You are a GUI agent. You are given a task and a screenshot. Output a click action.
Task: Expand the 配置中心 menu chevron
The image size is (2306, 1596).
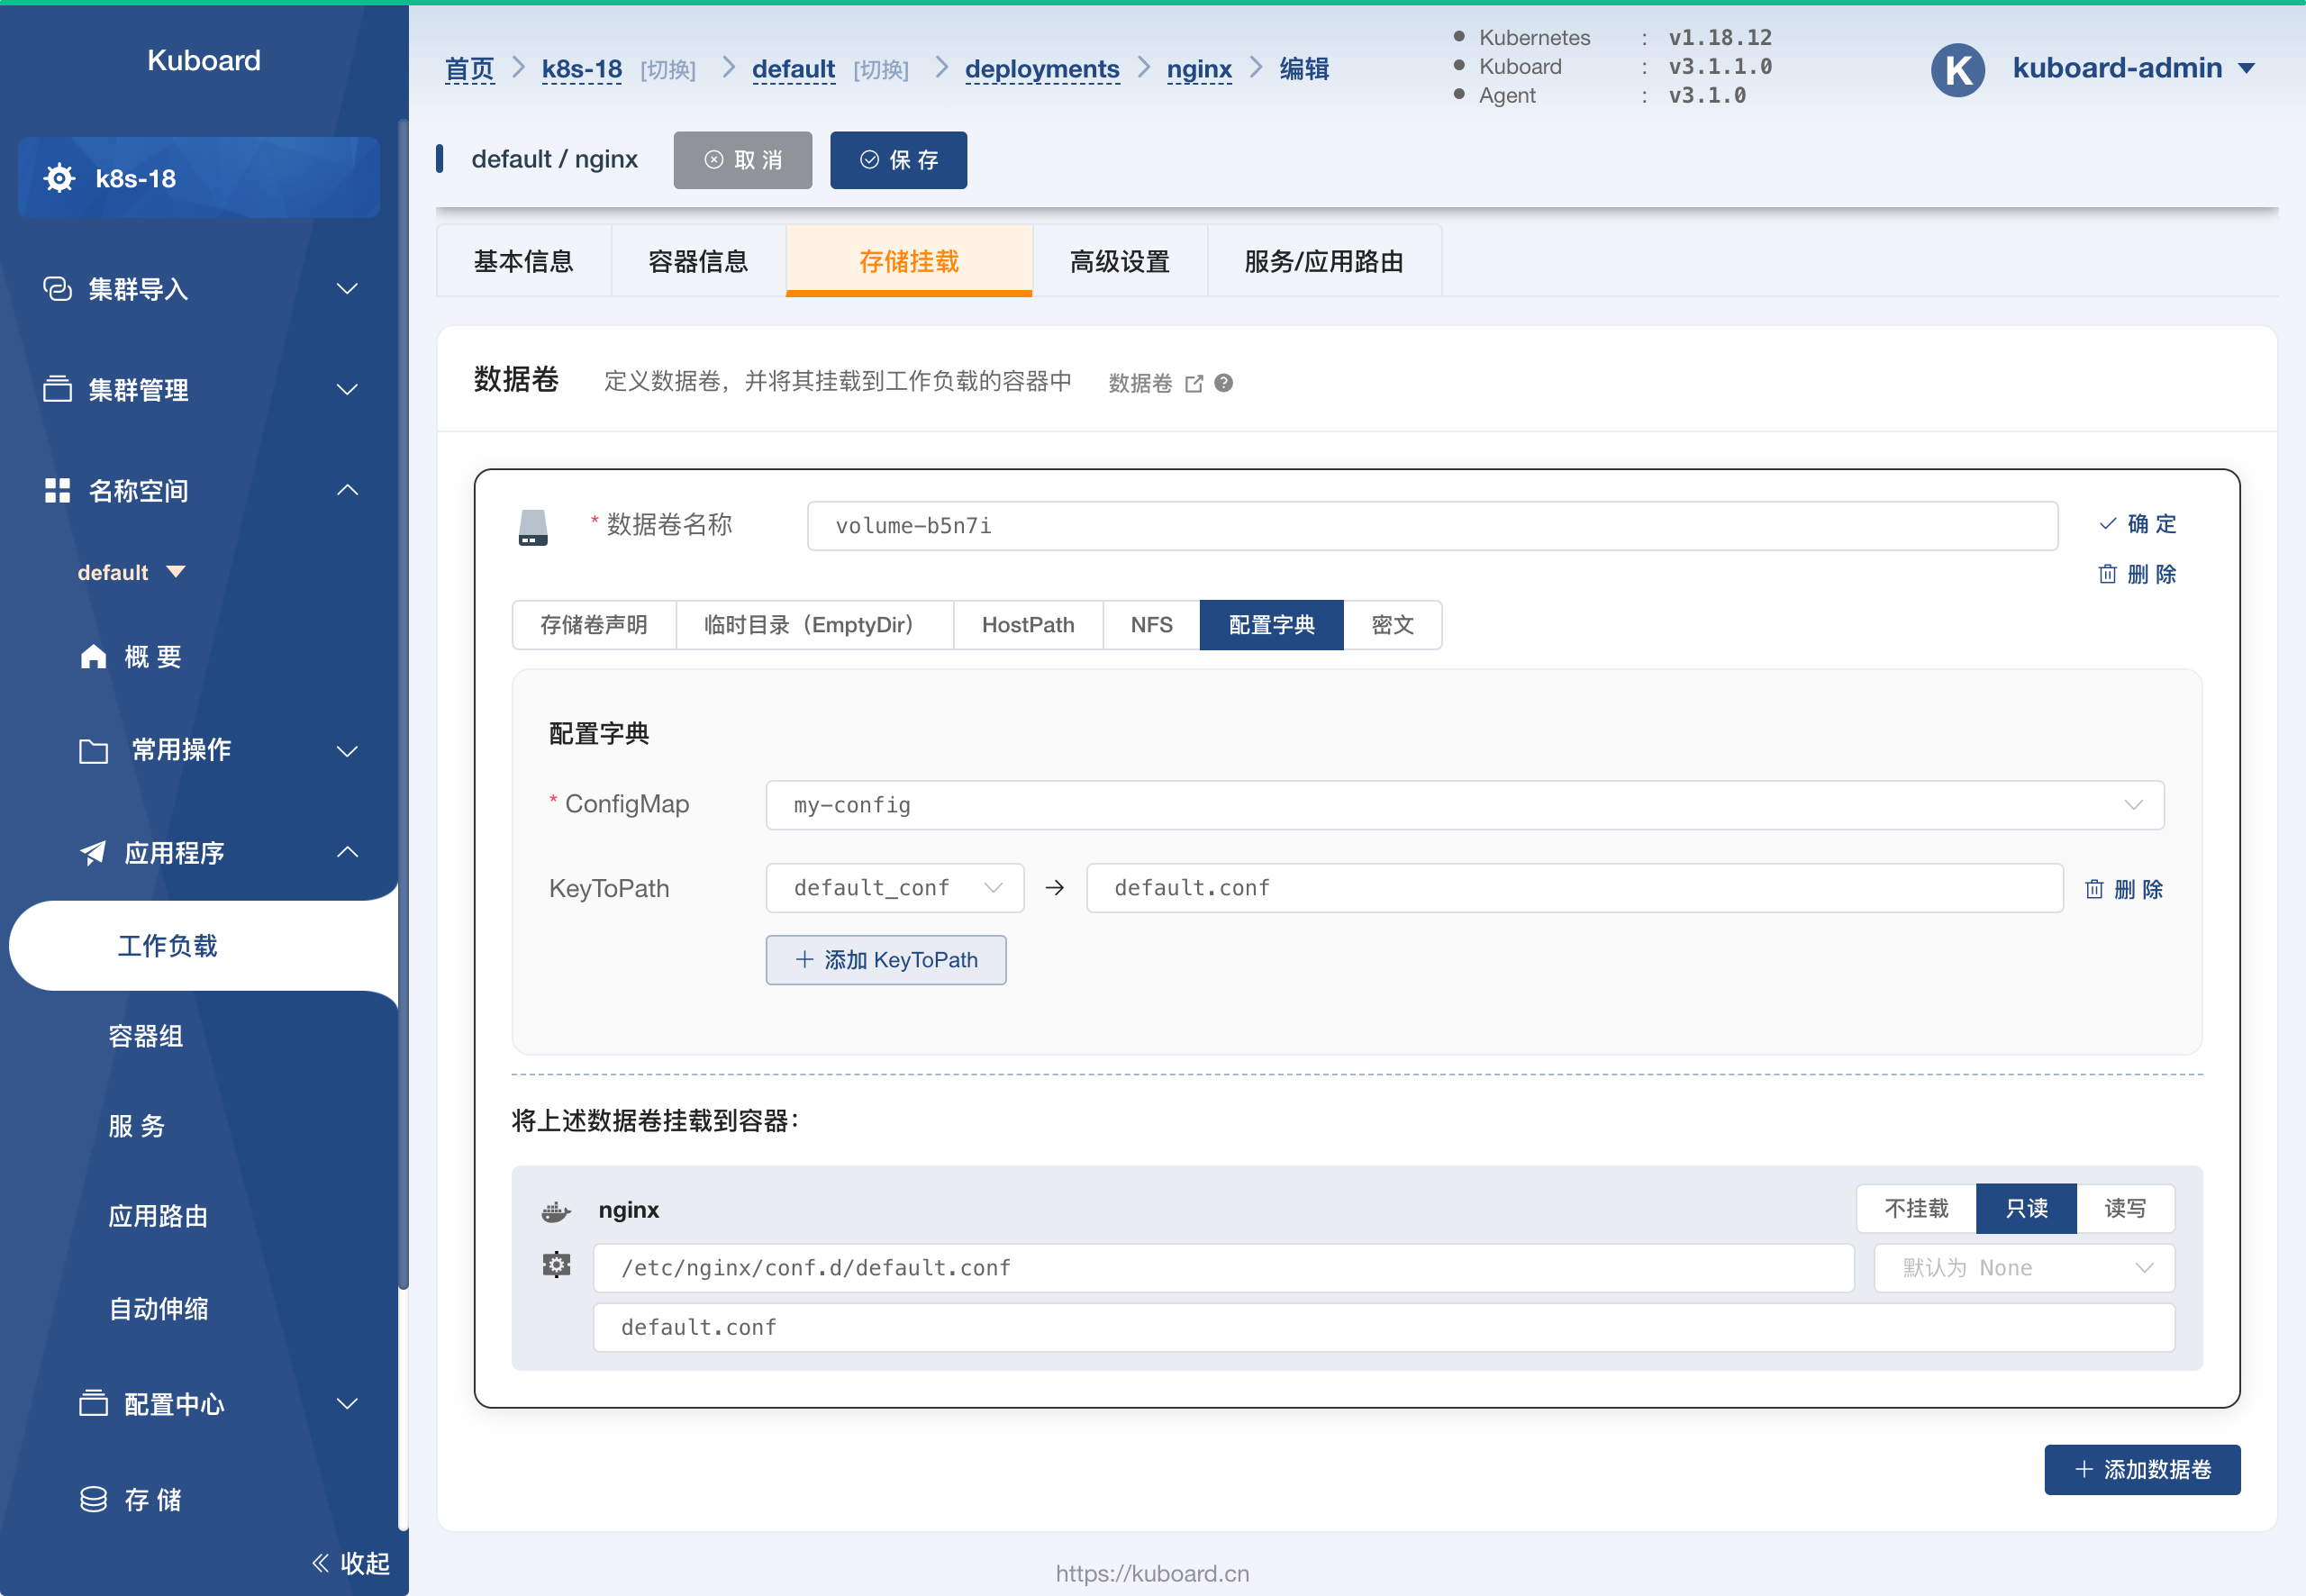(347, 1403)
